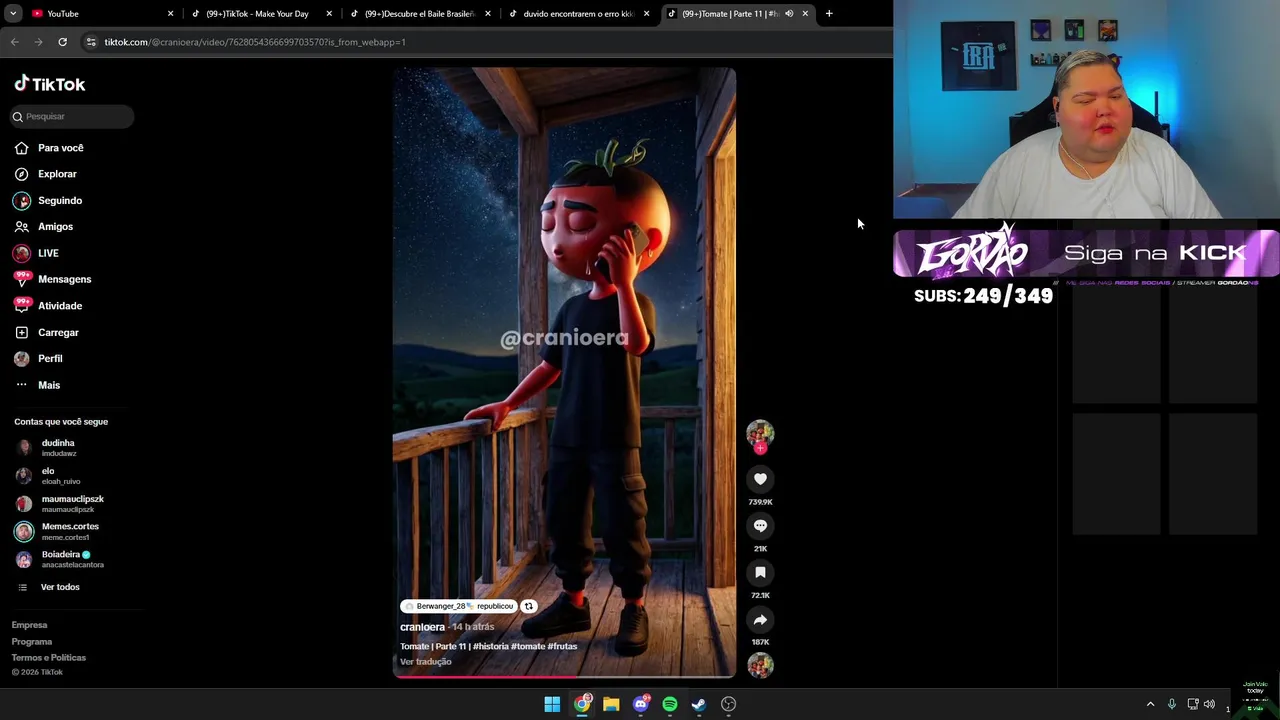Image resolution: width=1280 pixels, height=720 pixels.
Task: Toggle repost with the circular arrows icon
Action: coord(529,606)
